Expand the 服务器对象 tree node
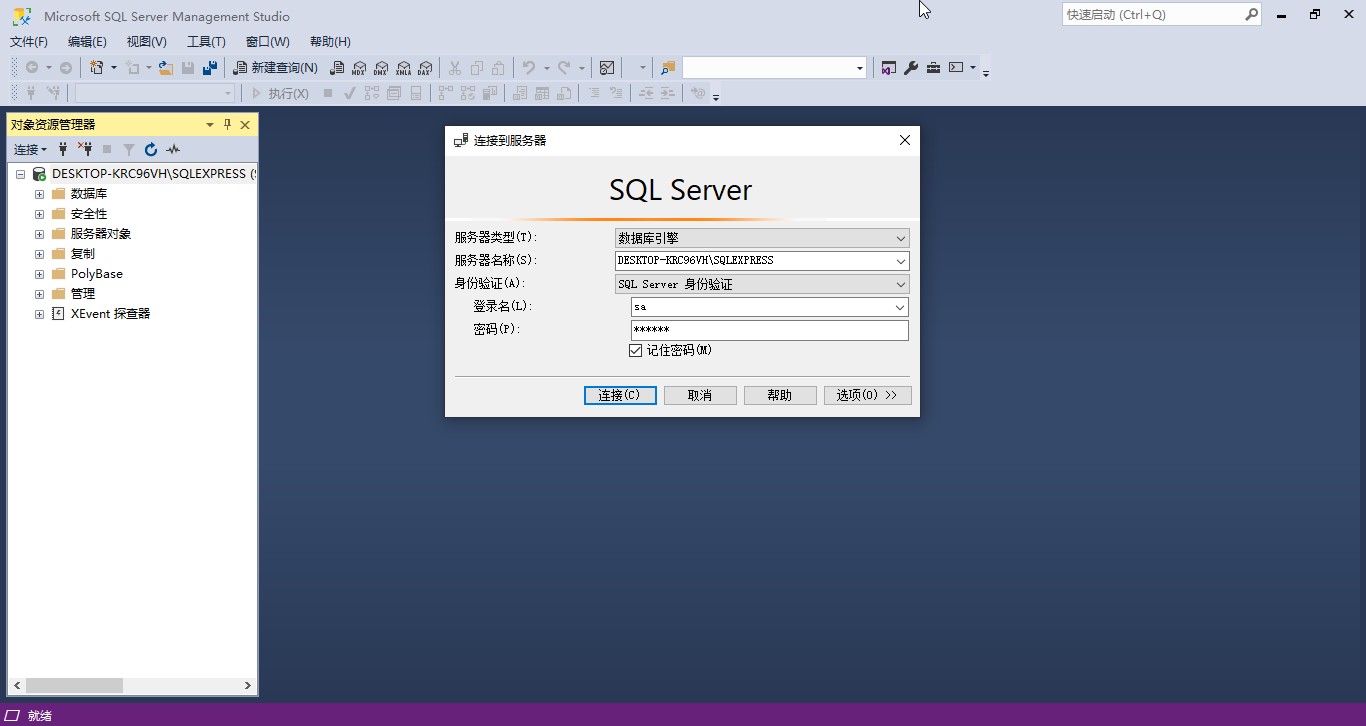 [39, 234]
